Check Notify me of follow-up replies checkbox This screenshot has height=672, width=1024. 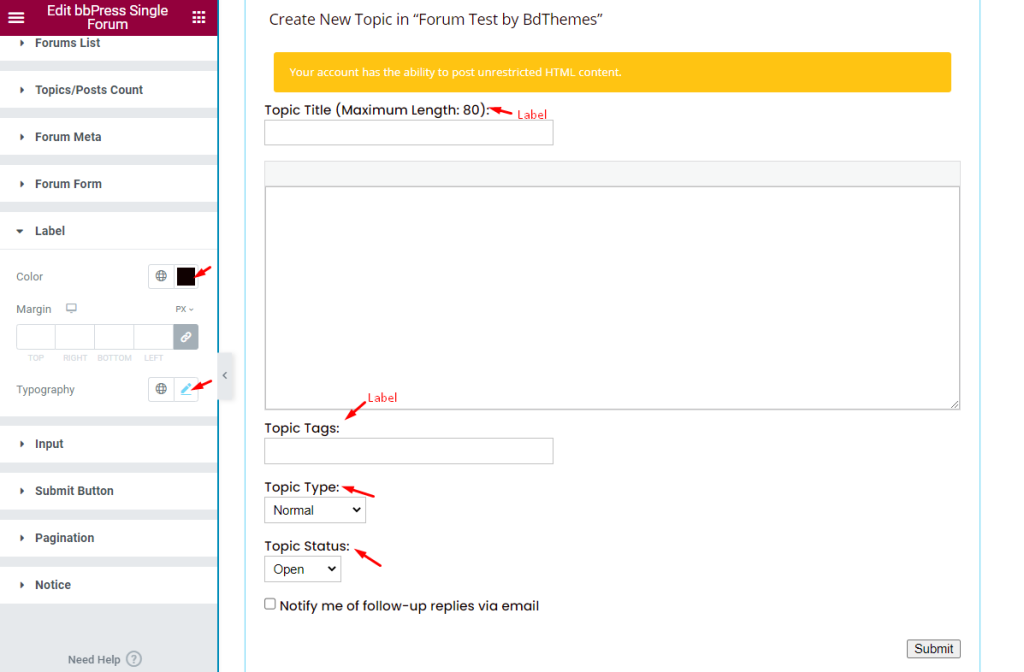[x=270, y=604]
